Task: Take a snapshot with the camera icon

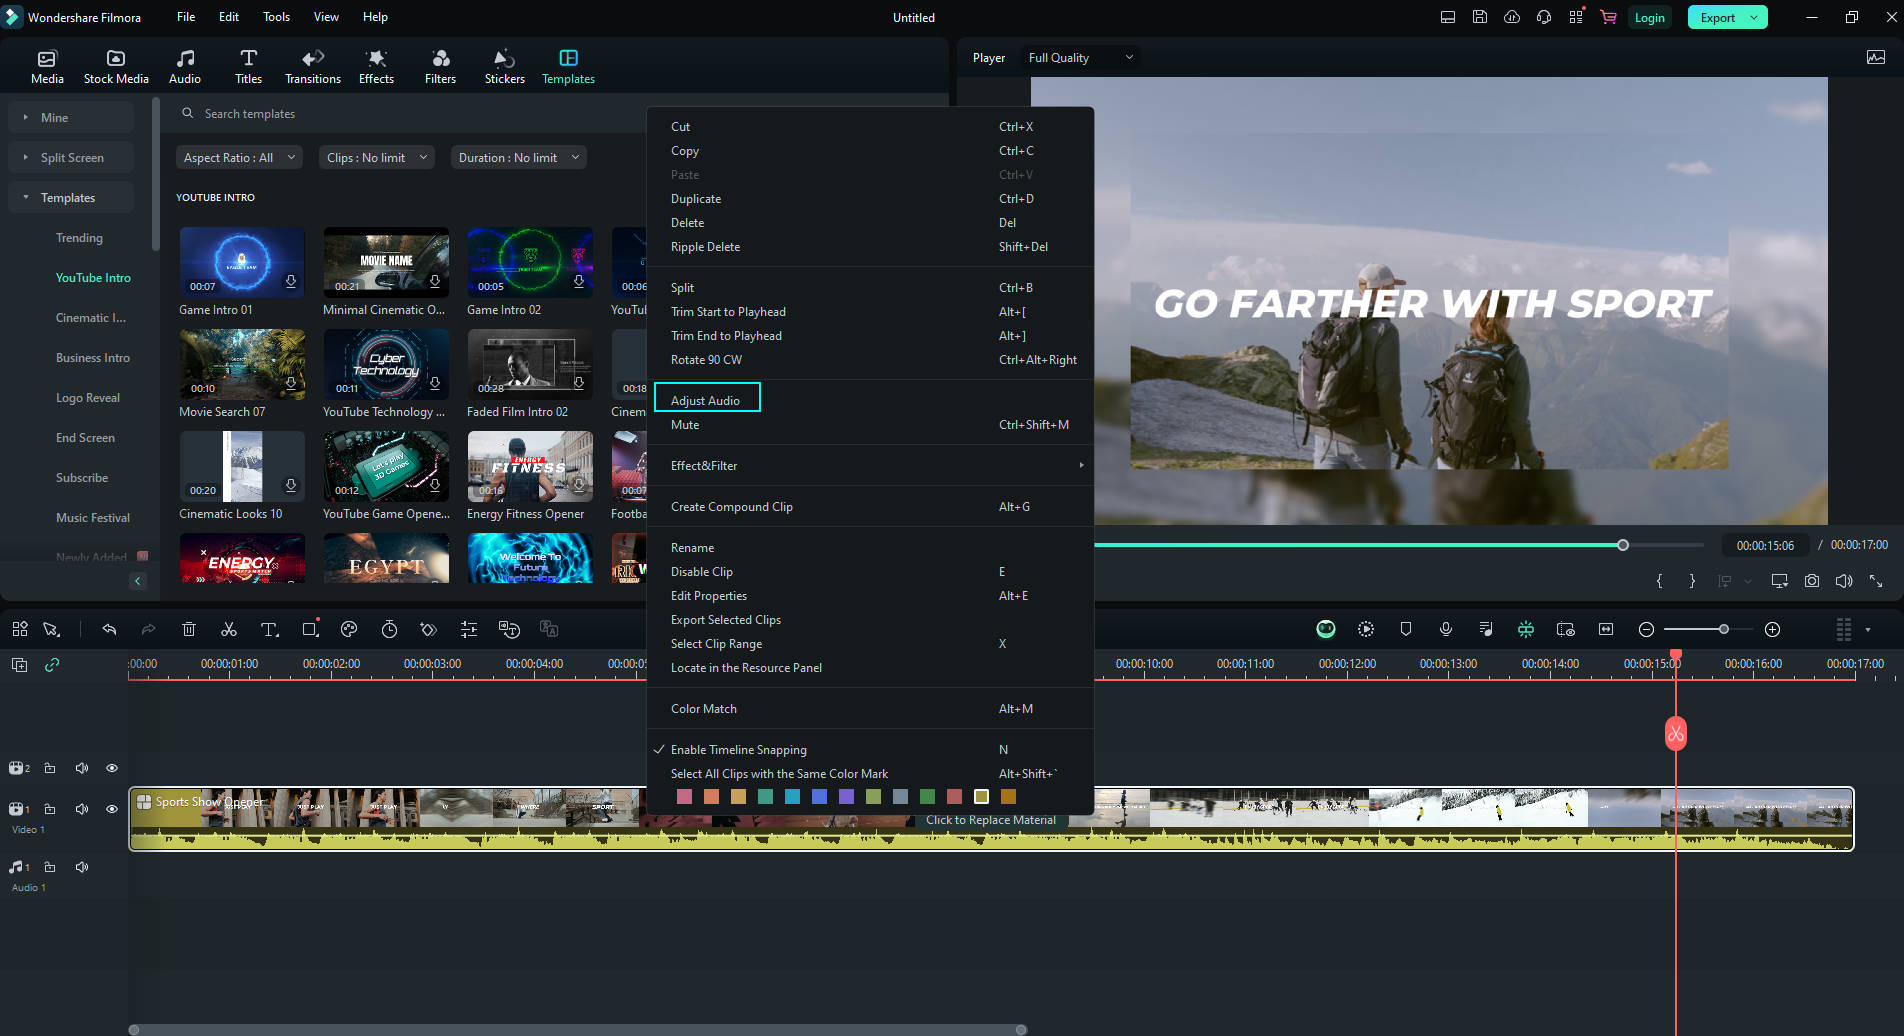Action: point(1812,581)
